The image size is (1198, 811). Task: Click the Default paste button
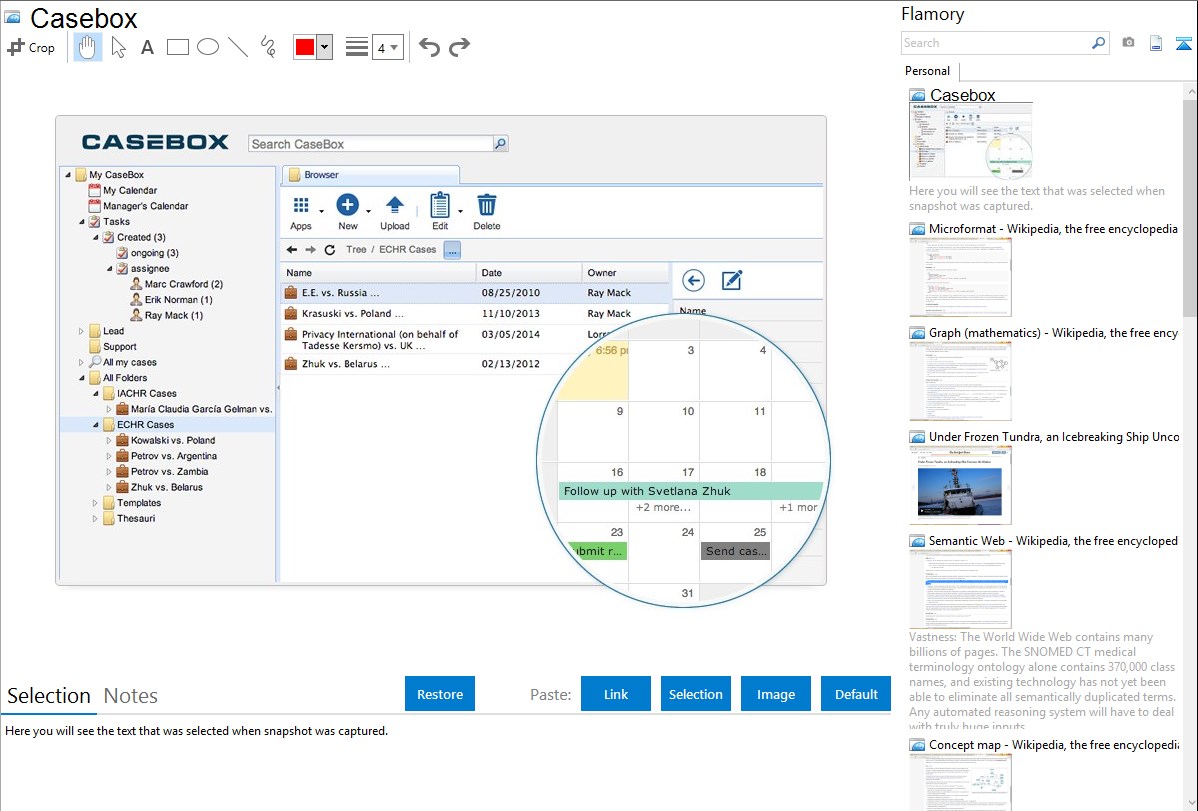[x=856, y=694]
